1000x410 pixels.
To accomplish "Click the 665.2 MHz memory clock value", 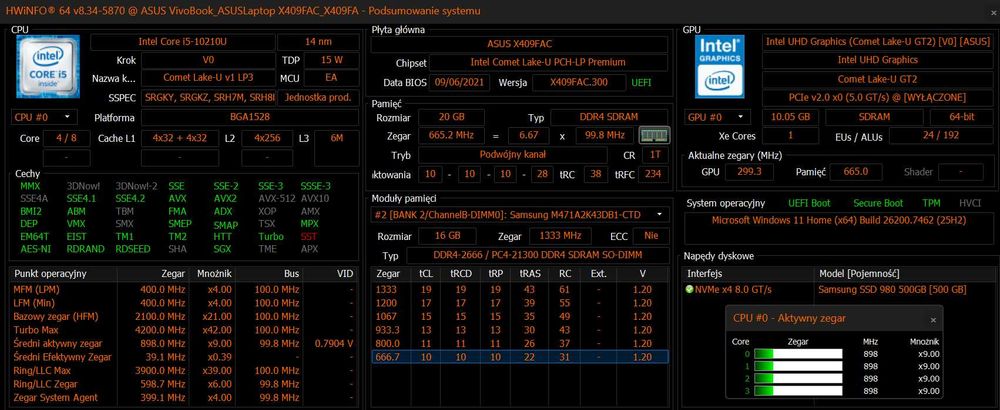I will click(x=451, y=136).
